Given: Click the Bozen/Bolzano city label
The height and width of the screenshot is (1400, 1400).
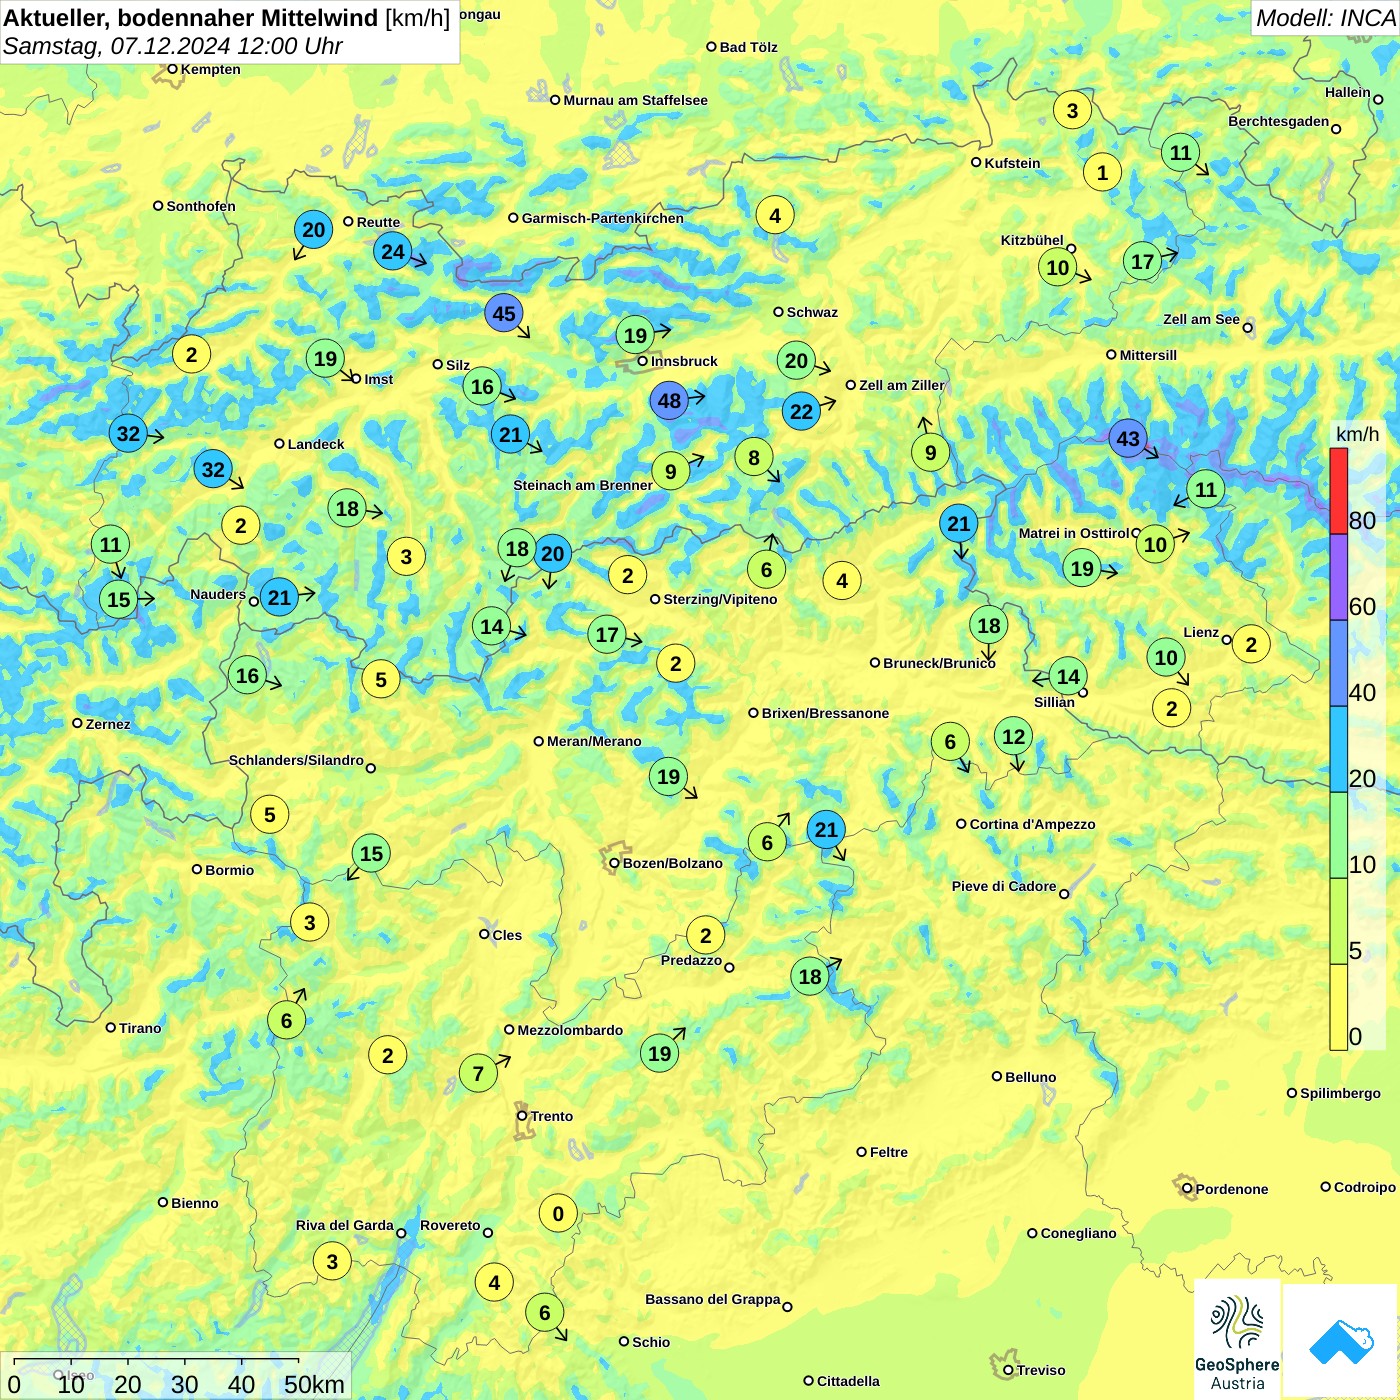Looking at the screenshot, I should click(x=672, y=863).
